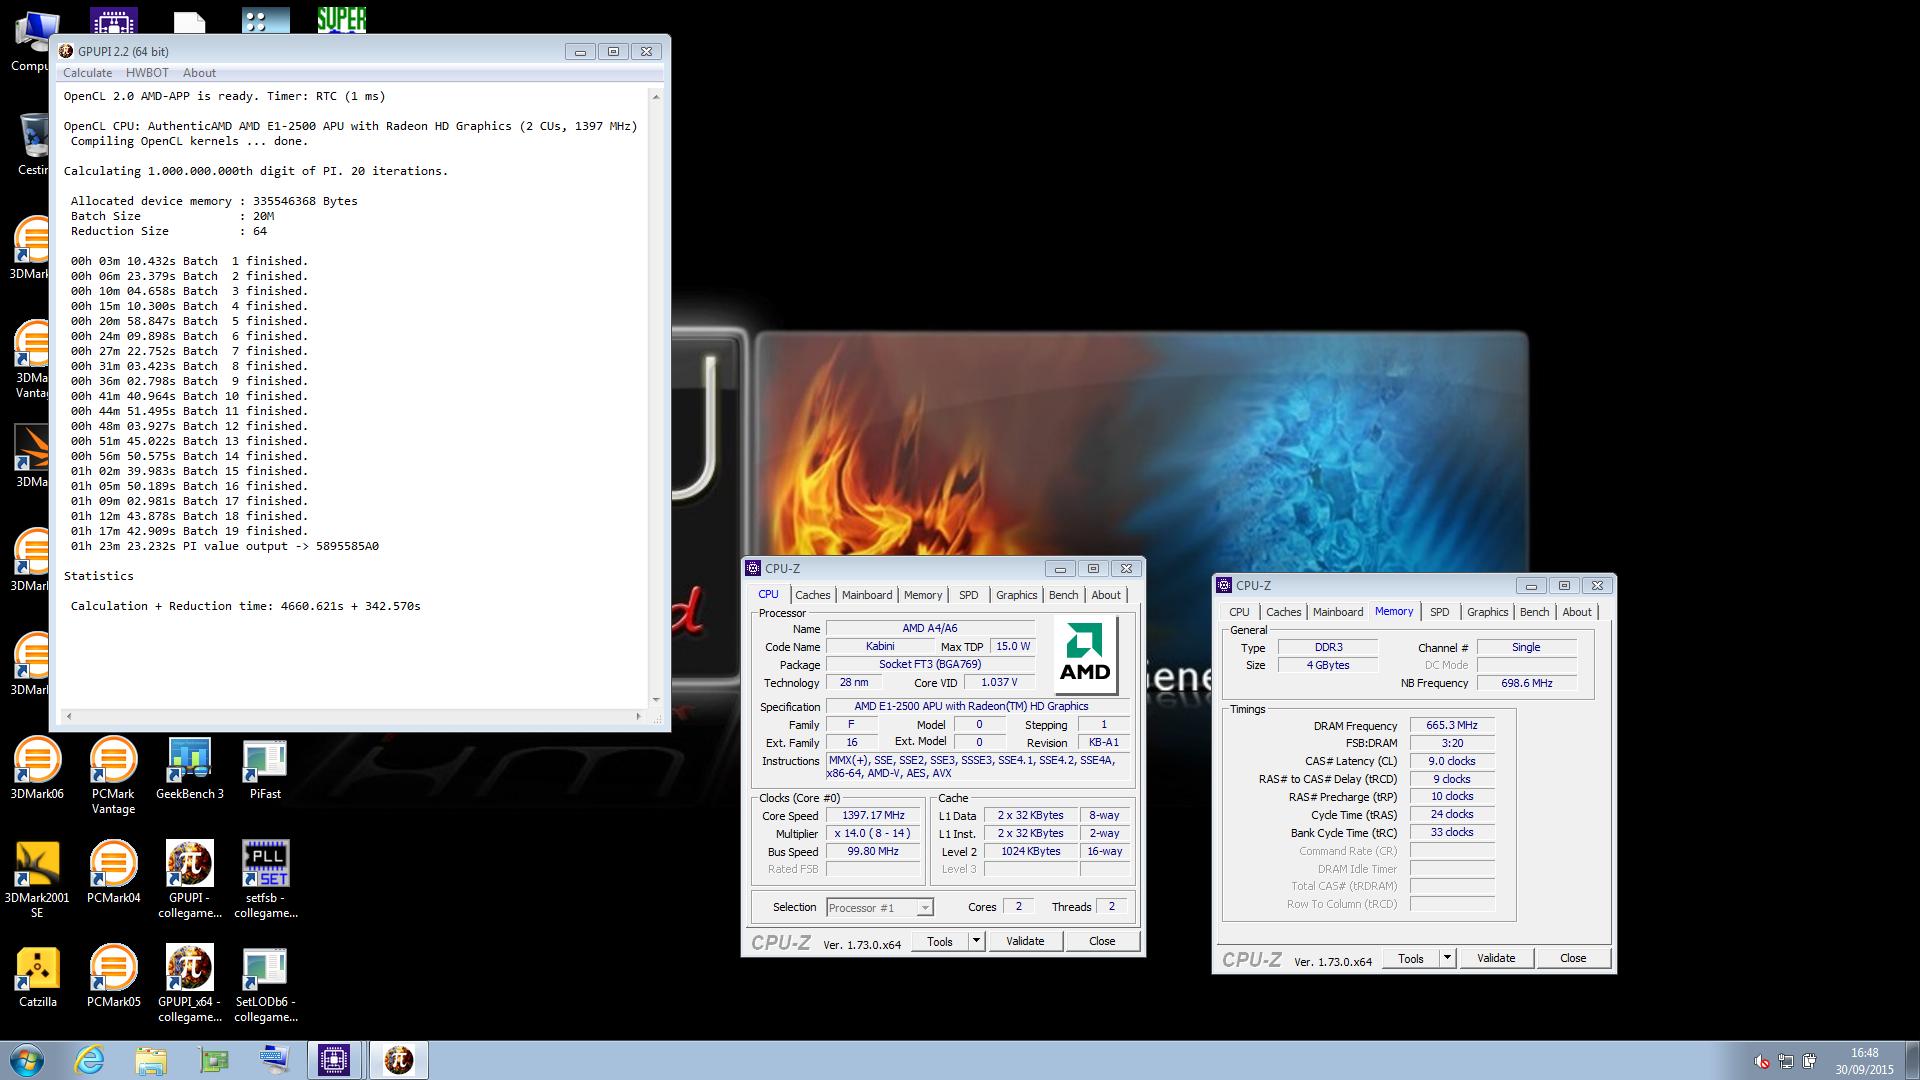Click the muted volume tray icon
Viewport: 1920px width, 1080px height.
[1761, 1061]
